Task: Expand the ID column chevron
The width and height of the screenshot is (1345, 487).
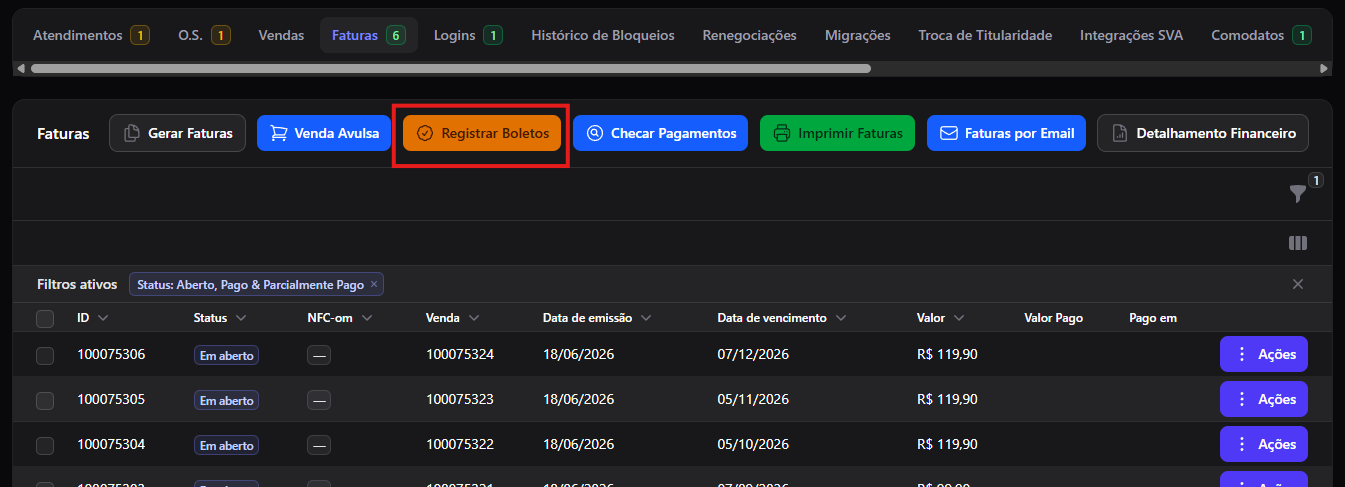Action: pos(103,318)
